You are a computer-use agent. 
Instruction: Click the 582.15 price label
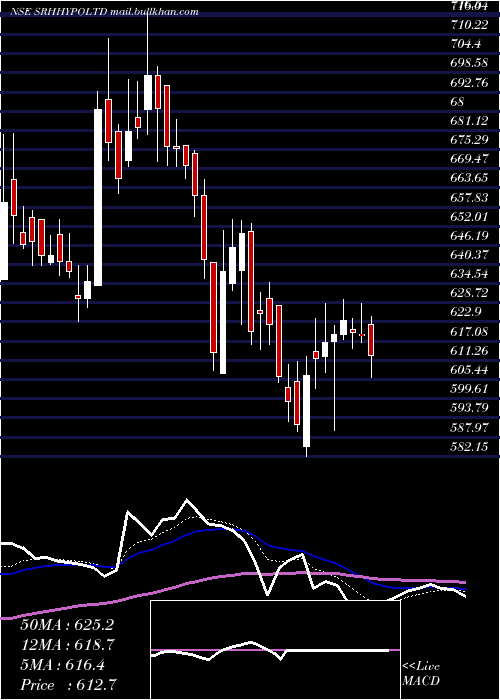[470, 446]
